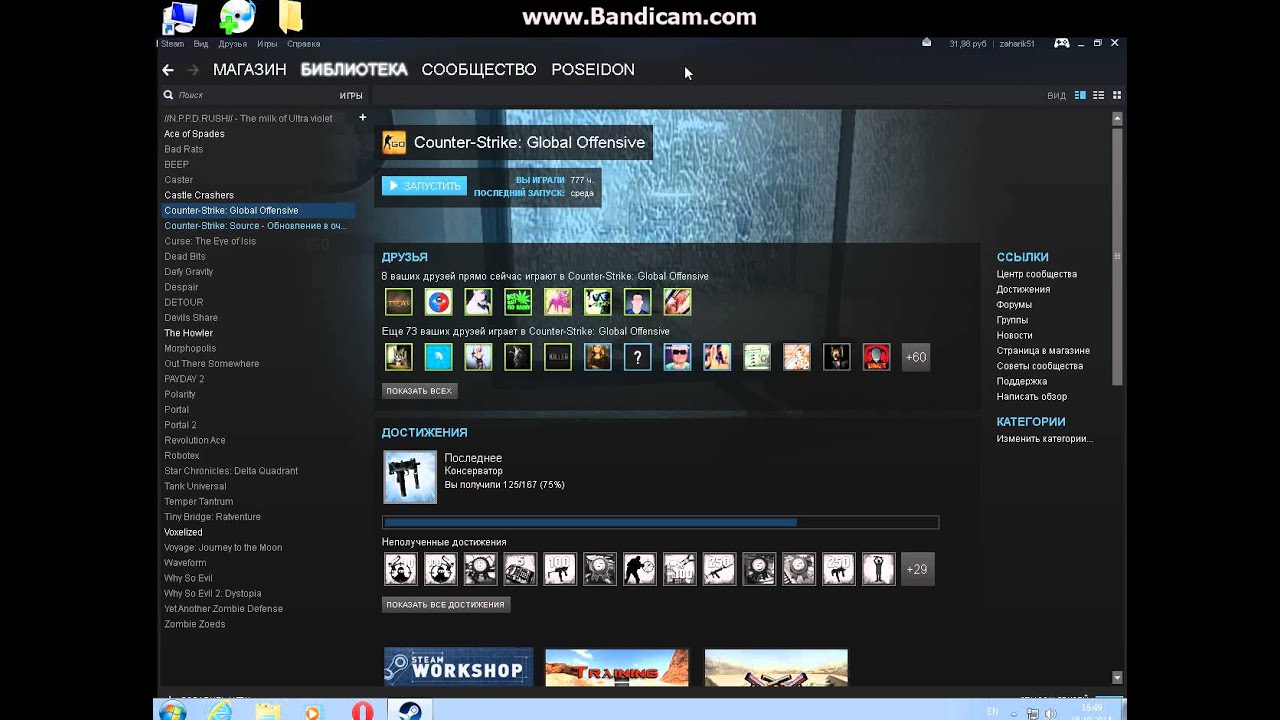Open the Игры menu
The image size is (1280, 720).
(267, 44)
